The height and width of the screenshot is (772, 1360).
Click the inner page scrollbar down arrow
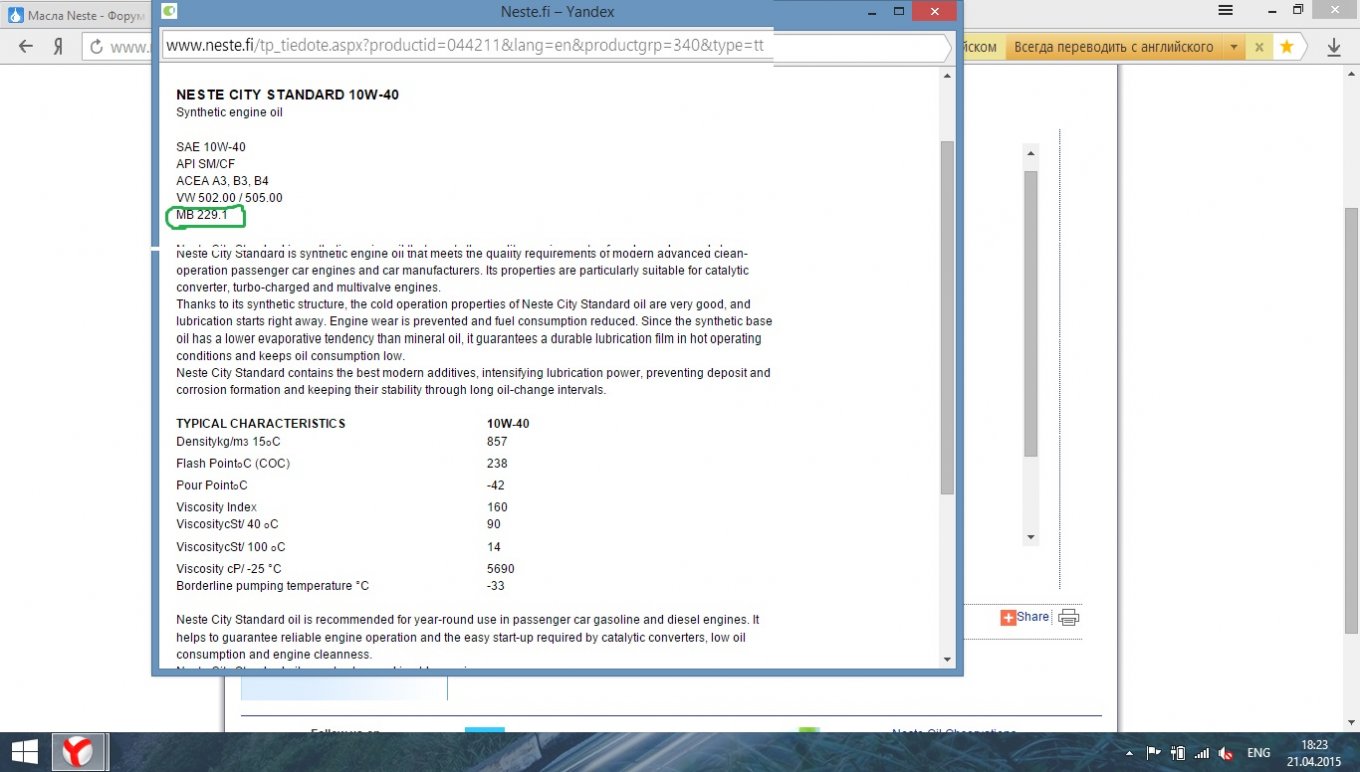[1031, 538]
